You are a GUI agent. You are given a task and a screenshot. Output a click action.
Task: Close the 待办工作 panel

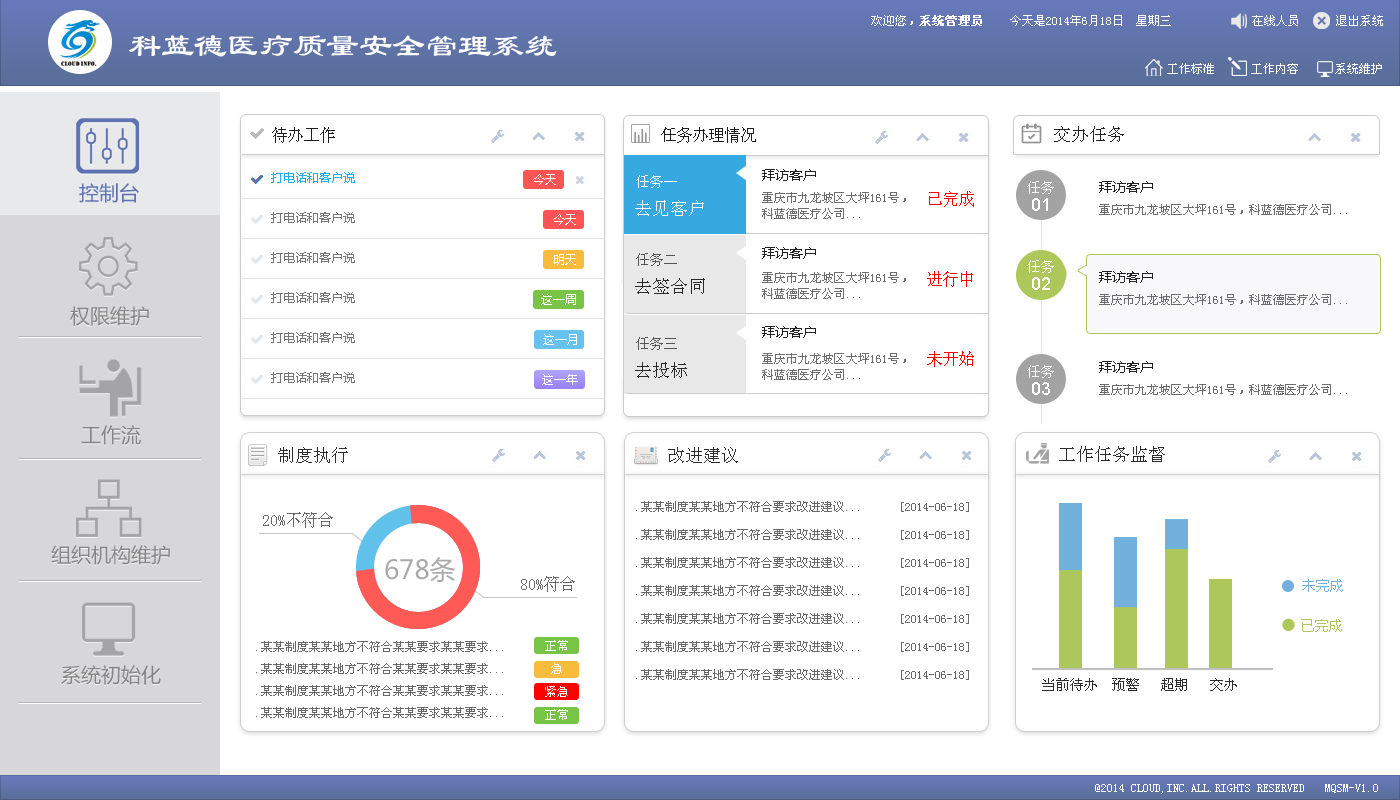(580, 137)
